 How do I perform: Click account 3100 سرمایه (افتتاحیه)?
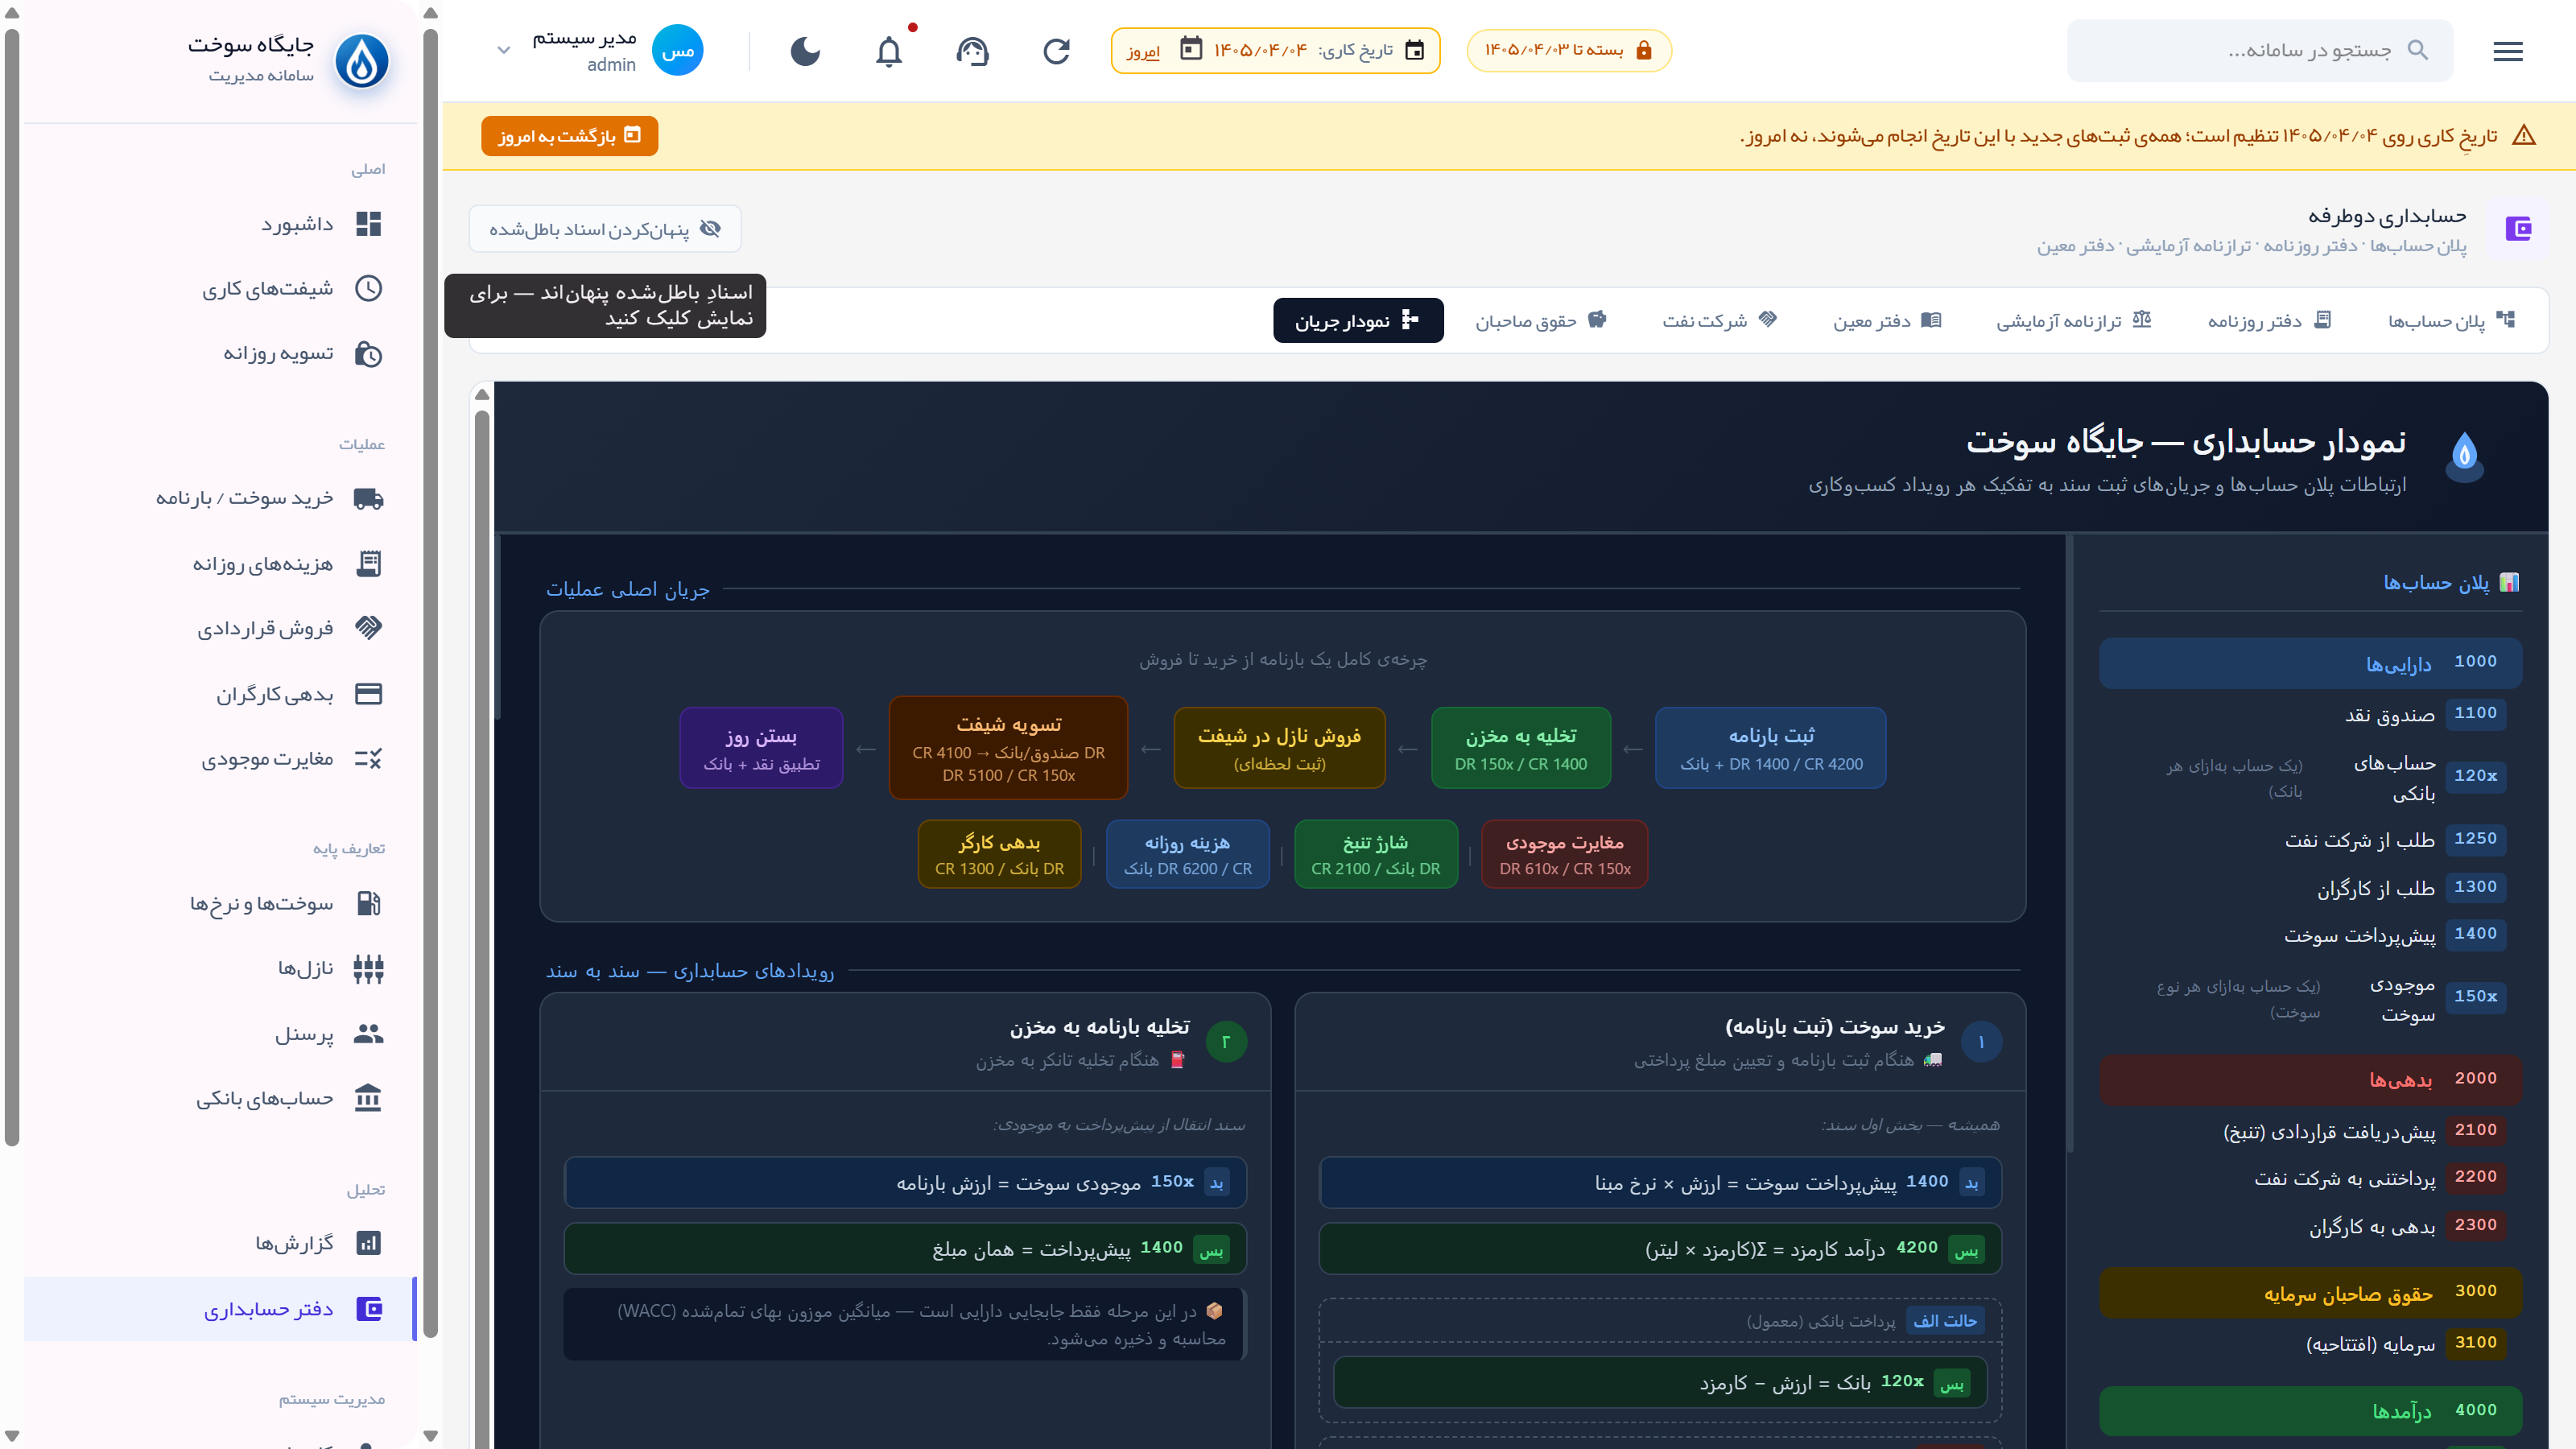2310,1343
